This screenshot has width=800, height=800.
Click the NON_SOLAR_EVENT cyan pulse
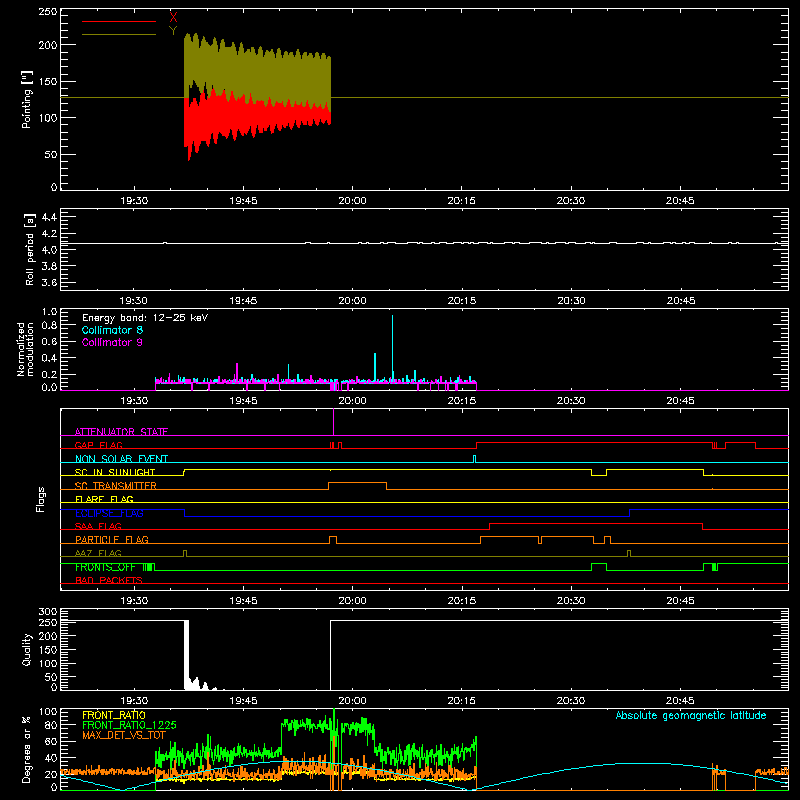474,459
